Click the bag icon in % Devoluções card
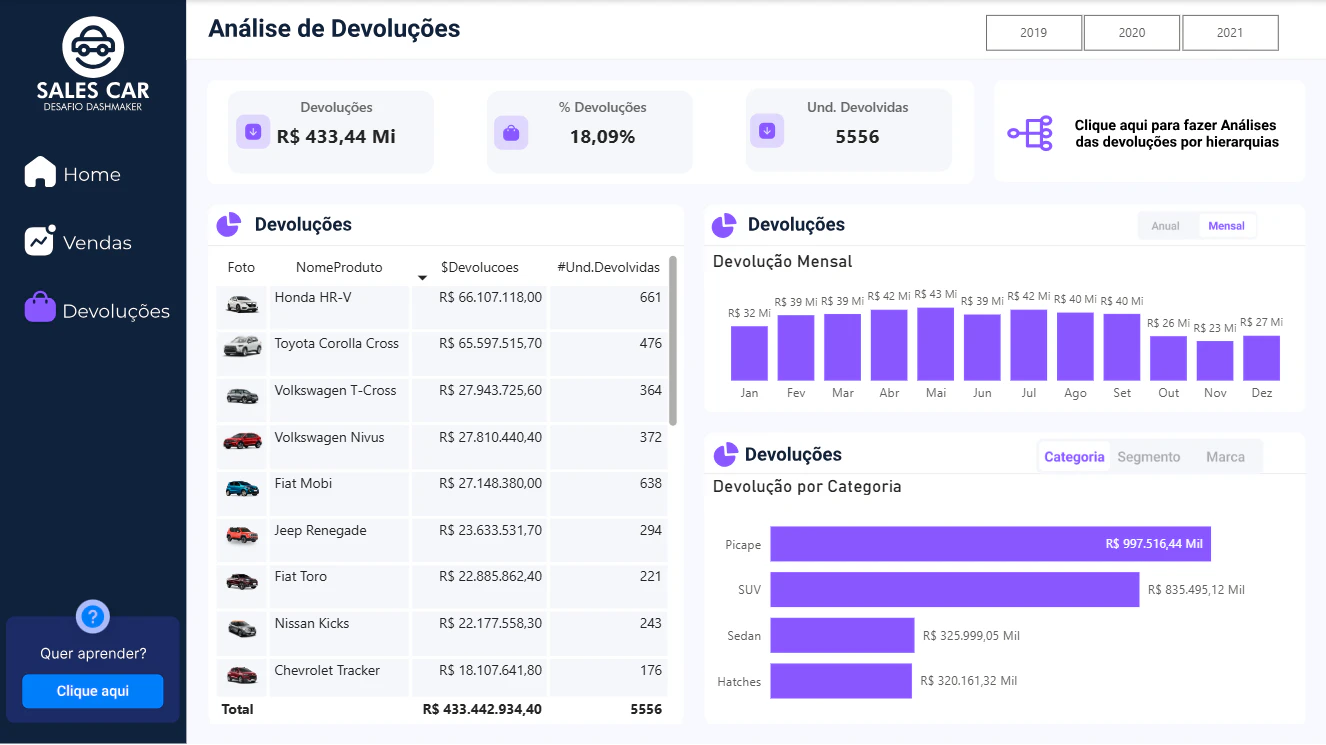The width and height of the screenshot is (1326, 745). [511, 132]
